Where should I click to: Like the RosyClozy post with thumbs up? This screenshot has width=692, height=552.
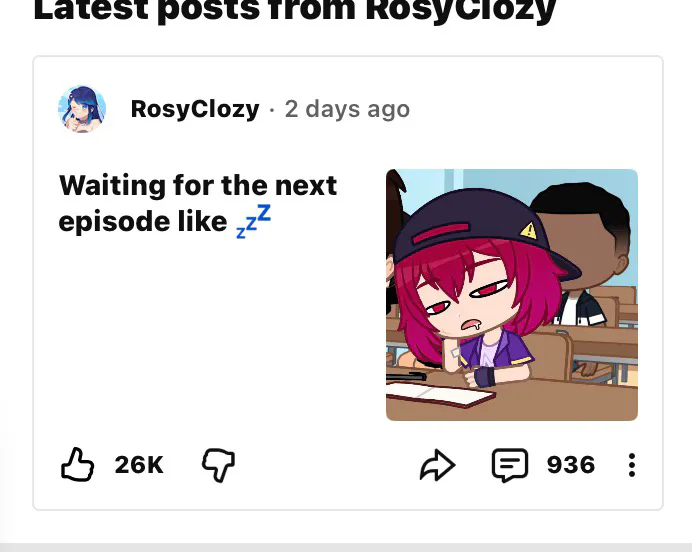coord(78,464)
